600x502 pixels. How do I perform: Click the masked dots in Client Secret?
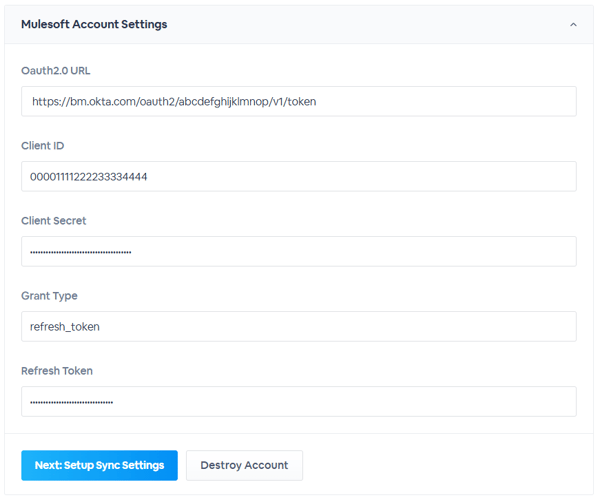click(x=81, y=252)
